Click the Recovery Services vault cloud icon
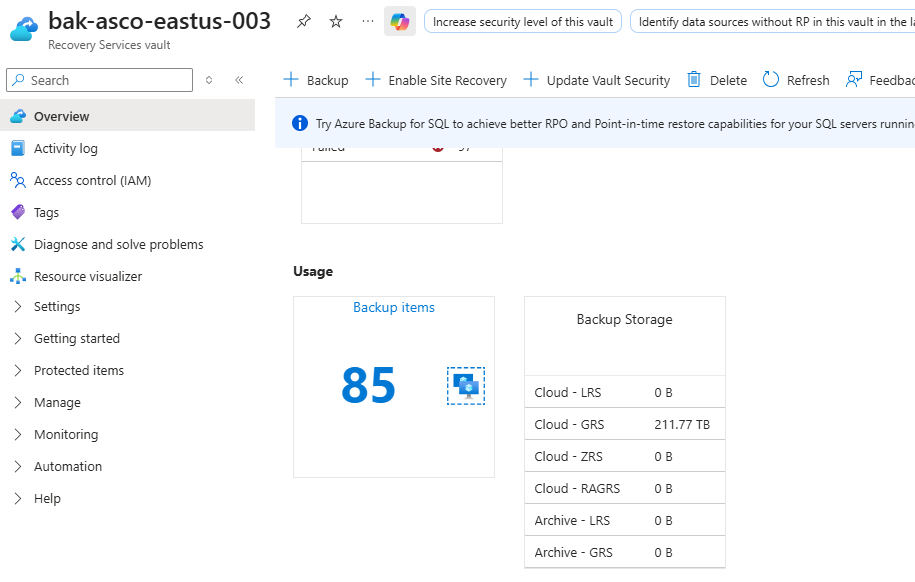This screenshot has width=915, height=582. [x=24, y=29]
